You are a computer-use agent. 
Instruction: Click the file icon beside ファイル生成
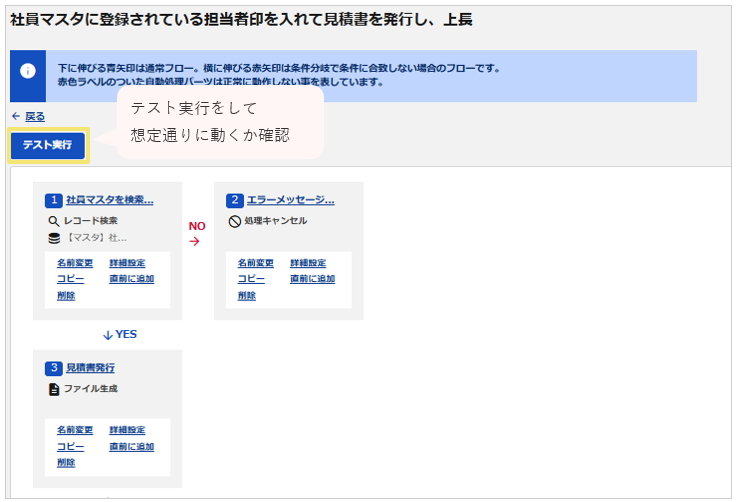point(54,389)
